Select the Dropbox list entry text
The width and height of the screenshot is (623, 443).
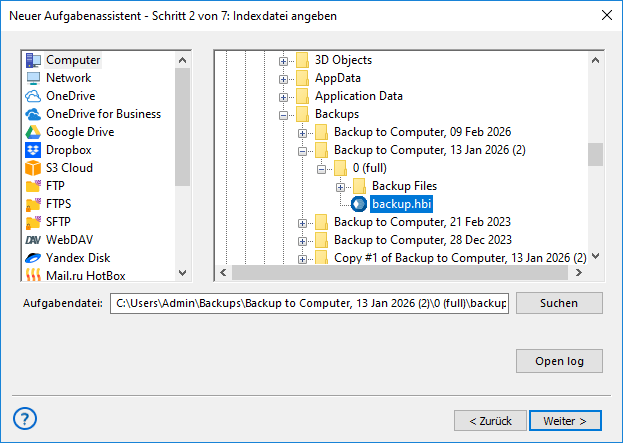pos(69,150)
